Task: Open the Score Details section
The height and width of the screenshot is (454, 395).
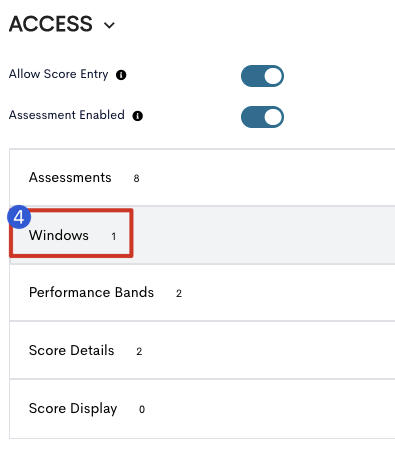Action: point(202,350)
